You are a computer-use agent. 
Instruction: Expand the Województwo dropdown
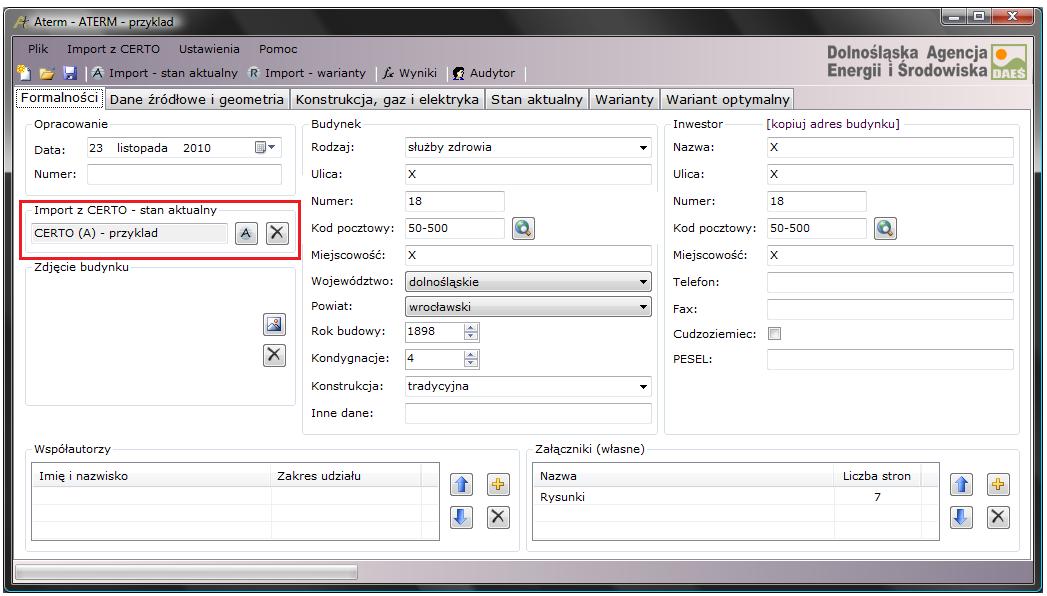coord(643,282)
